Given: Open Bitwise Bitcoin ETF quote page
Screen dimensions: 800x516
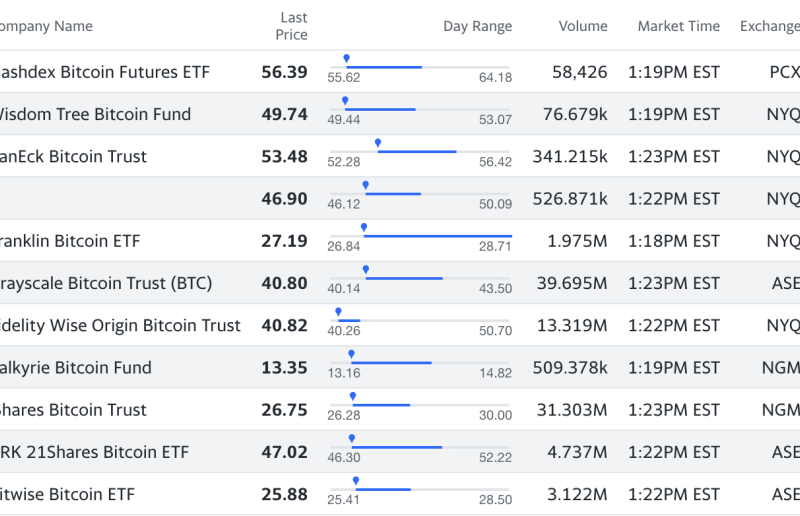Looking at the screenshot, I should pos(68,494).
